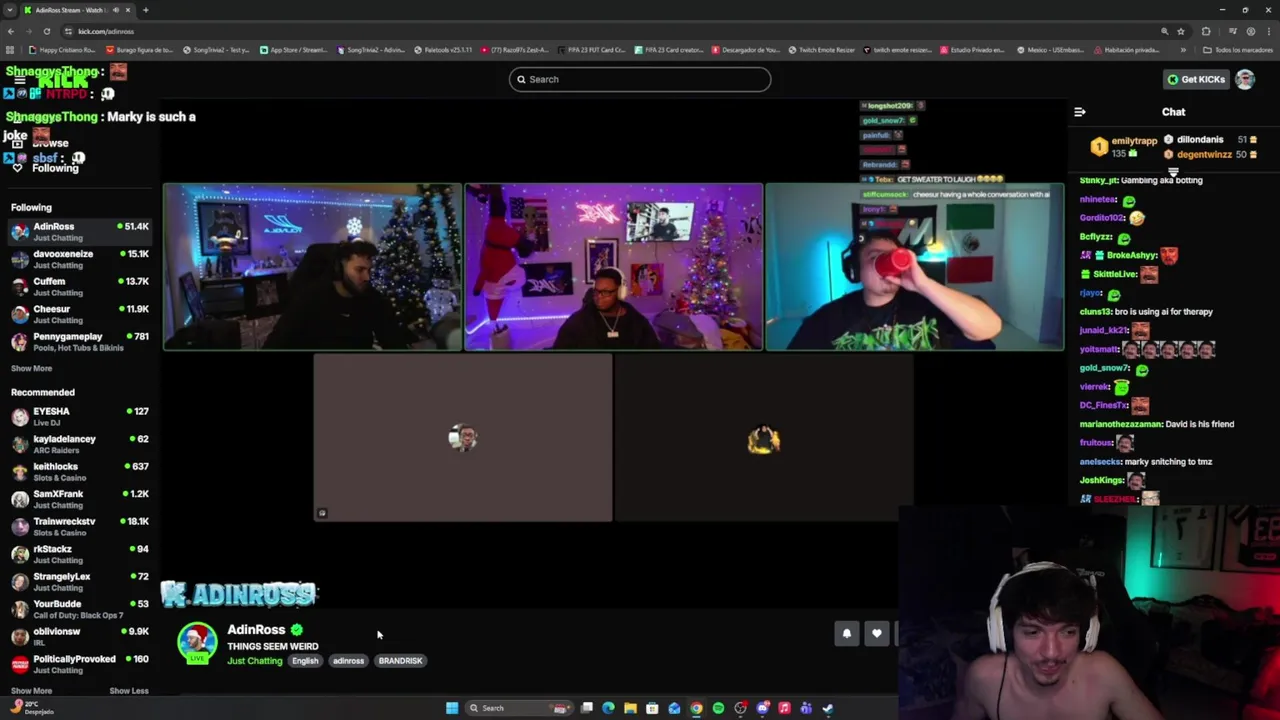Bookmark this page with the star icon
This screenshot has height=720, width=1280.
pos(1180,31)
